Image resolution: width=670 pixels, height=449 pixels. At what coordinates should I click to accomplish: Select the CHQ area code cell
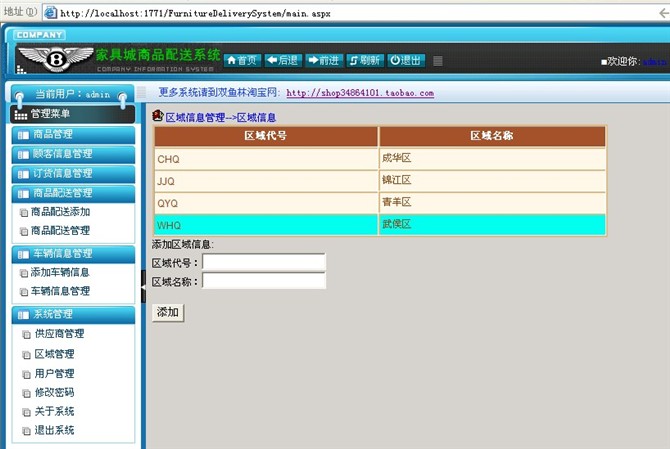[266, 159]
